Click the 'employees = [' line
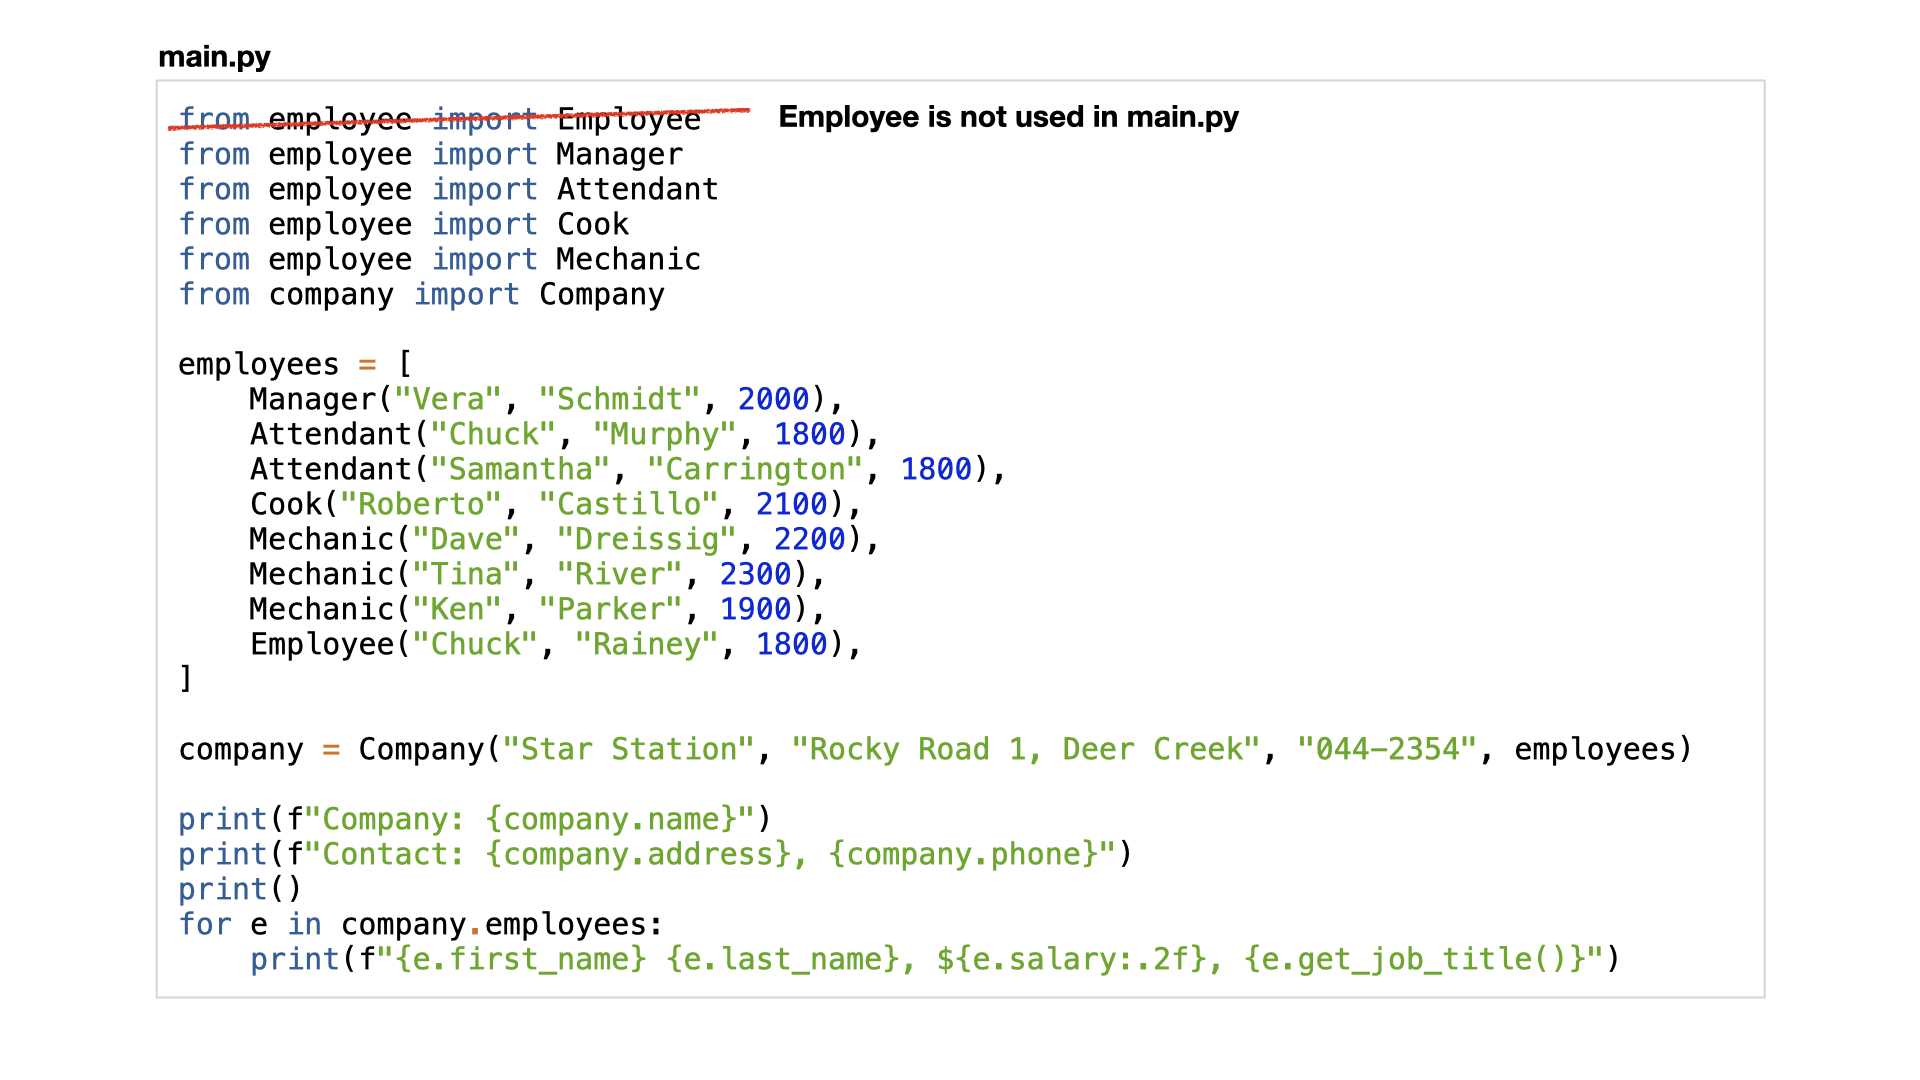The height and width of the screenshot is (1080, 1920). coord(296,364)
